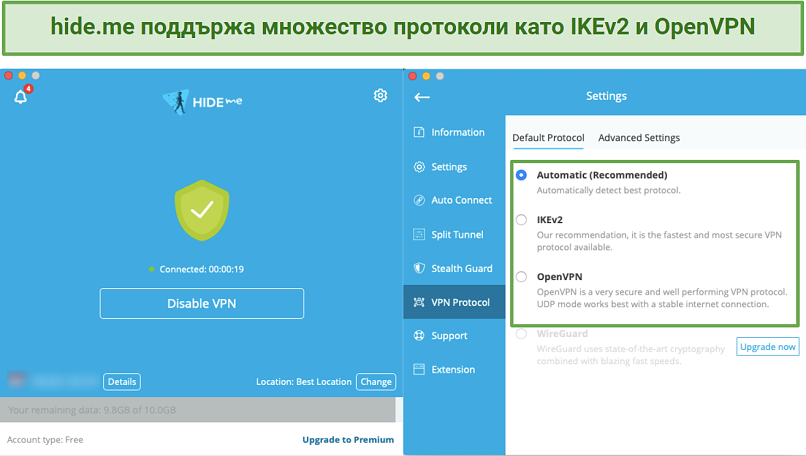Go back using the arrow icon
806x456 pixels.
[x=422, y=97]
